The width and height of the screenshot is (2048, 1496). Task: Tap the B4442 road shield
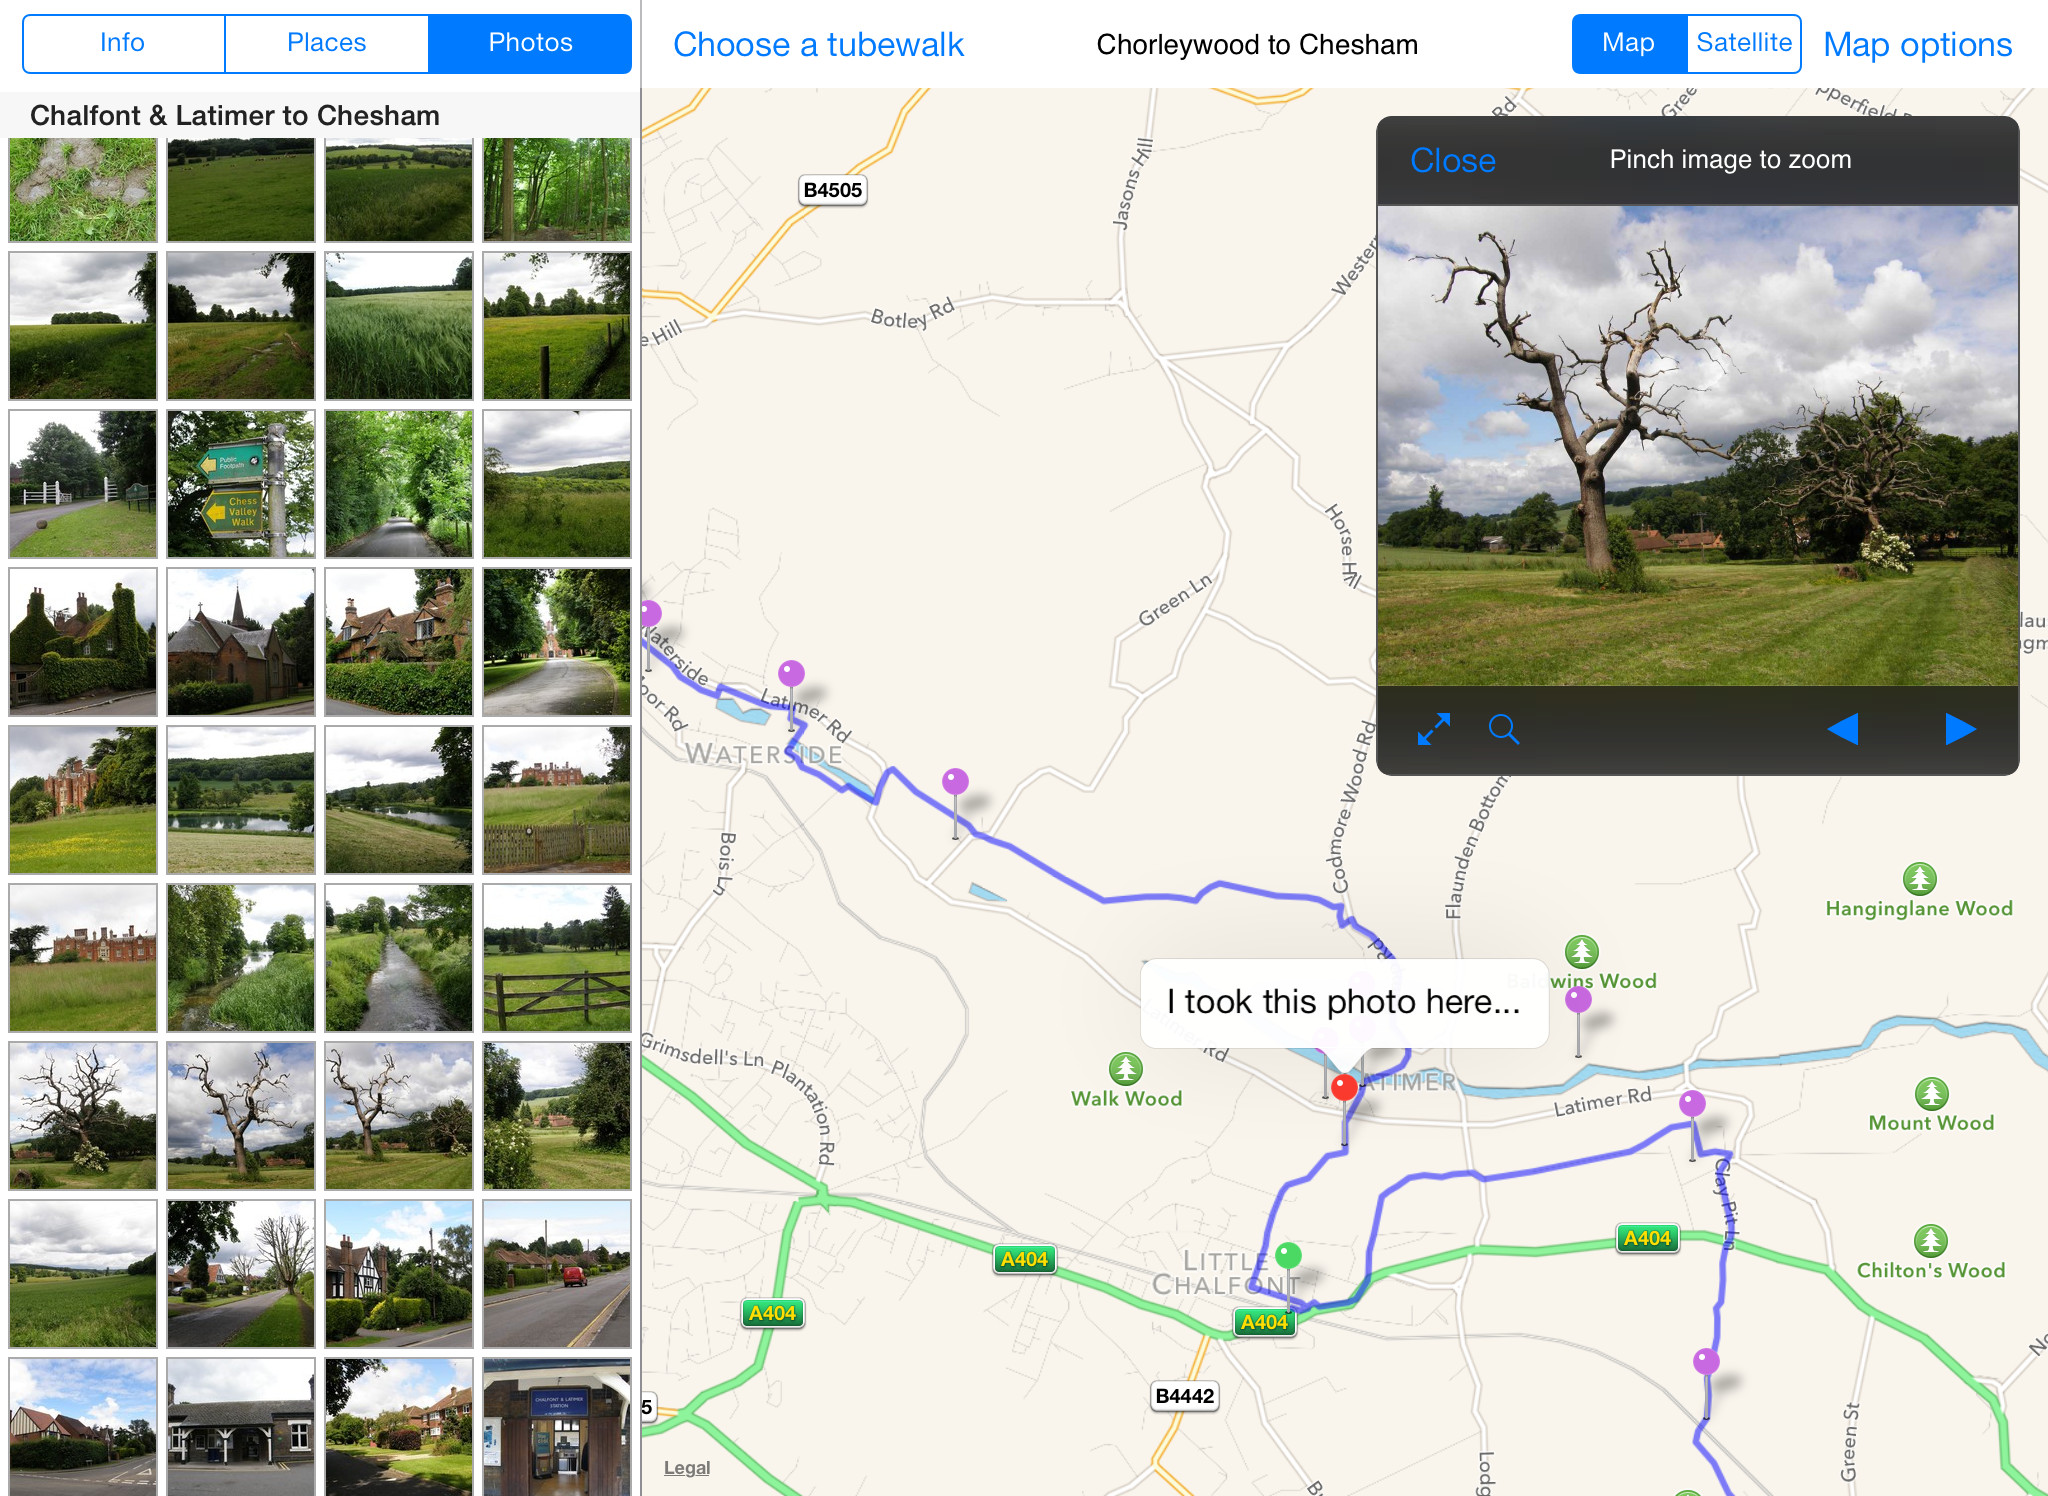[1184, 1396]
